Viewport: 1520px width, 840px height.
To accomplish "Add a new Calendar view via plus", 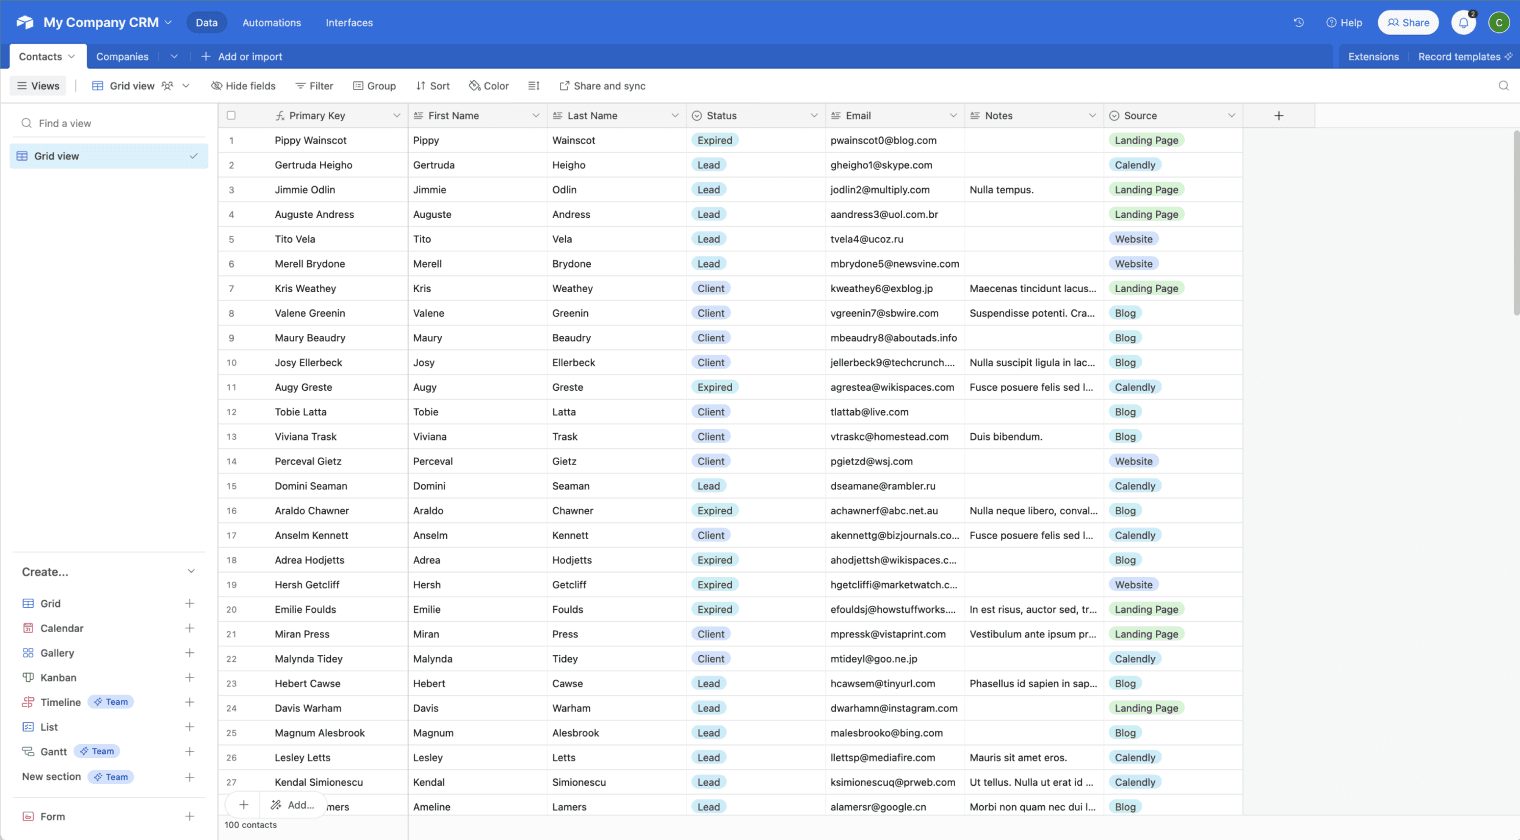I will click(190, 628).
